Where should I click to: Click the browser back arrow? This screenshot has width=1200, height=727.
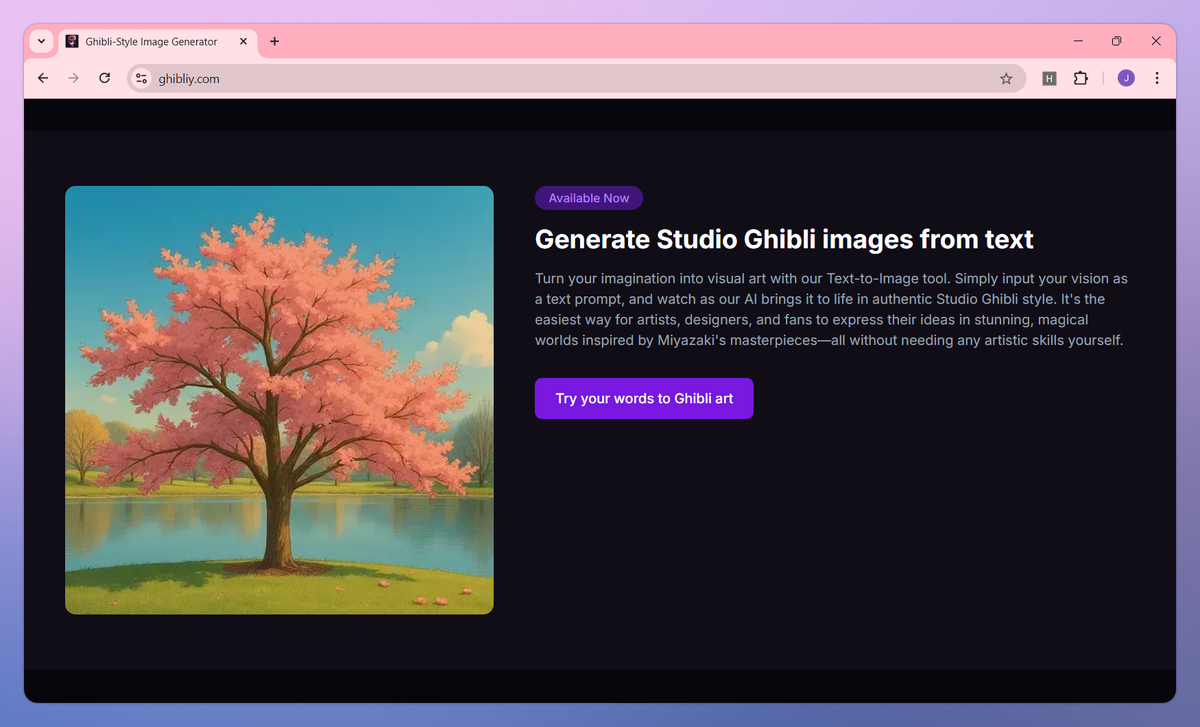coord(42,78)
